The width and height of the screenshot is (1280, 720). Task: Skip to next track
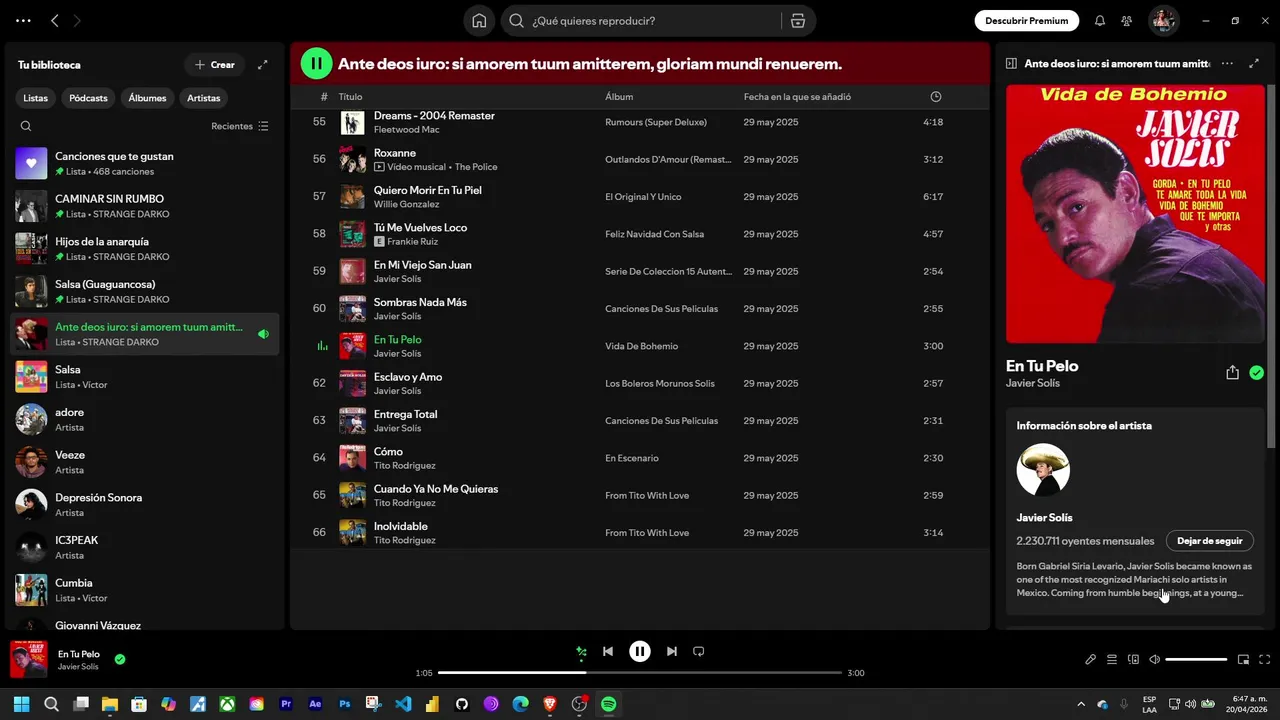(x=672, y=651)
